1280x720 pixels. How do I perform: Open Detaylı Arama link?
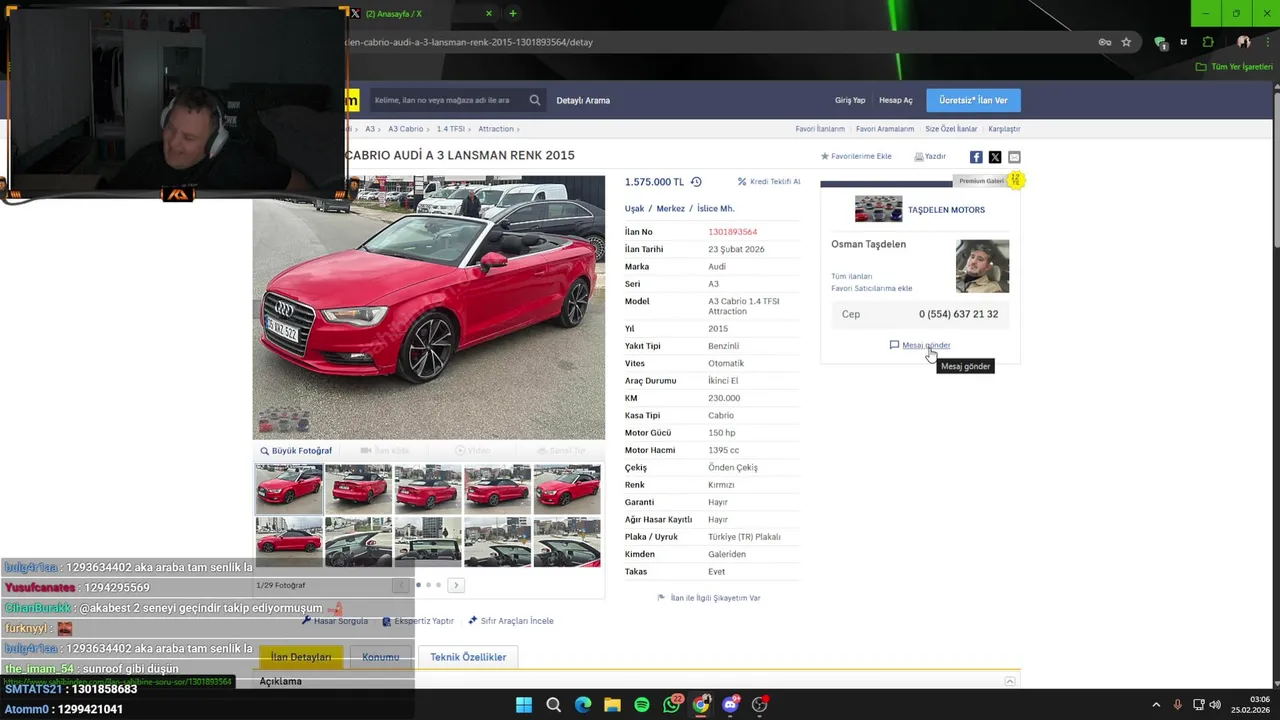(x=583, y=100)
